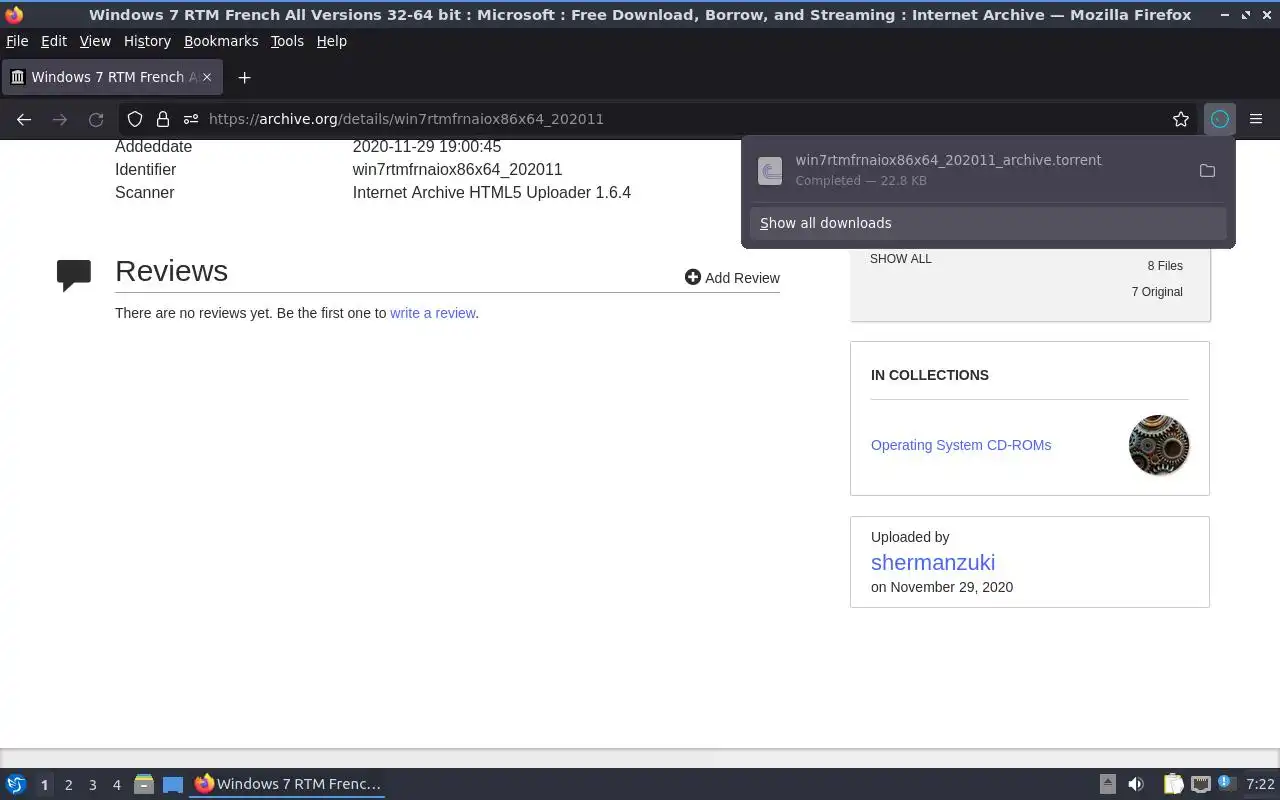Switch to workspace 1
Viewport: 1280px width, 800px height.
pyautogui.click(x=44, y=785)
